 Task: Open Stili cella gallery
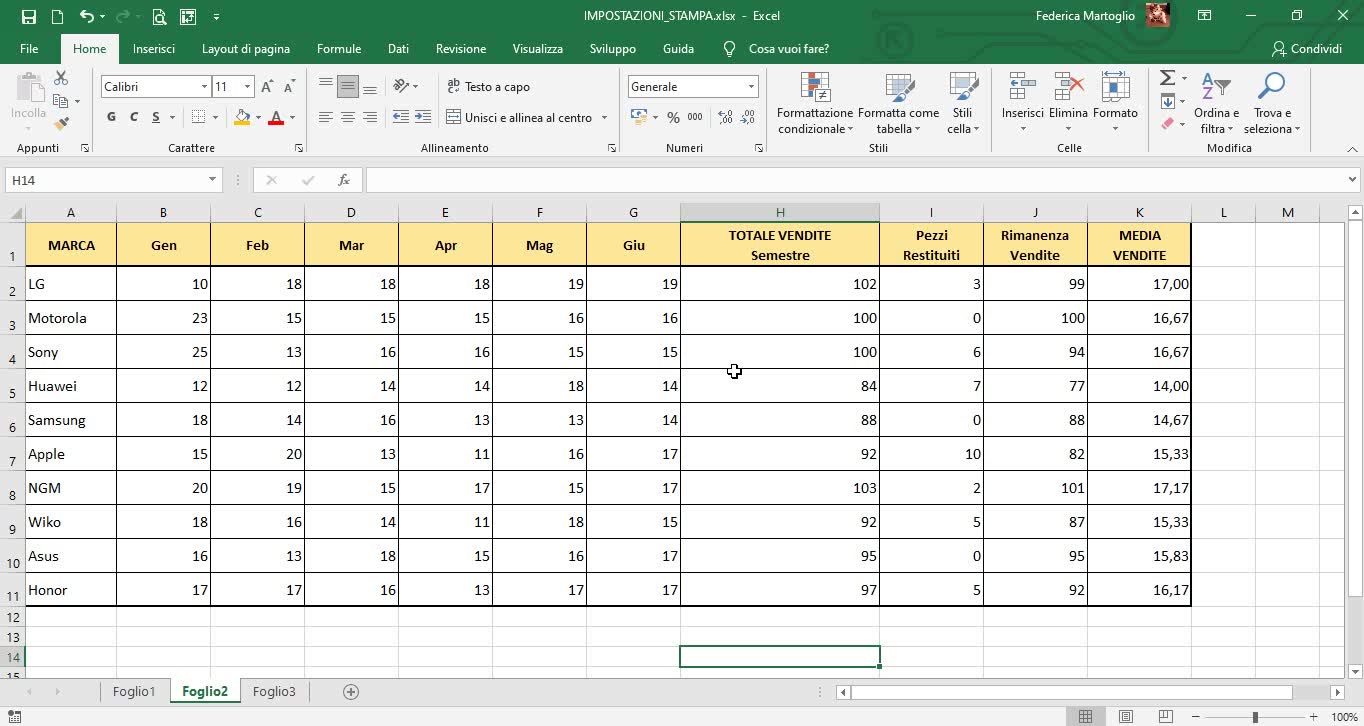pos(963,104)
